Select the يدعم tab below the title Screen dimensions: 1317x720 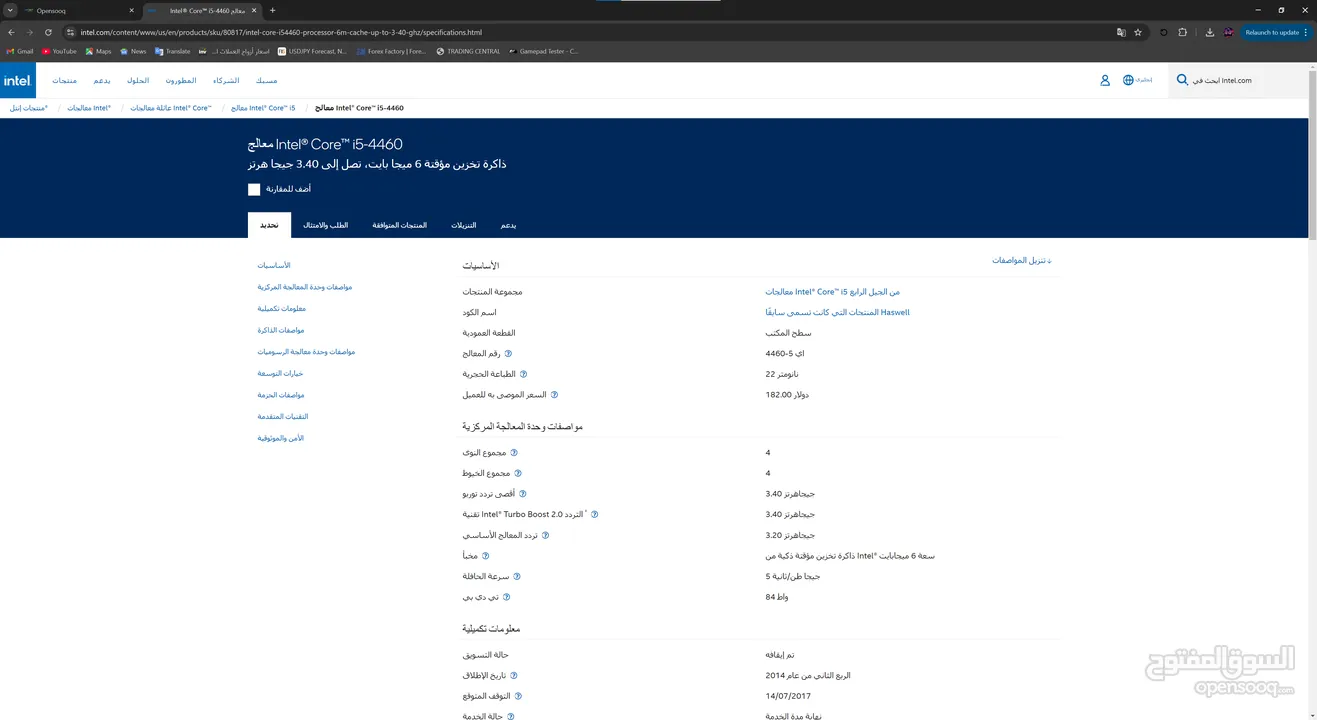tap(508, 225)
